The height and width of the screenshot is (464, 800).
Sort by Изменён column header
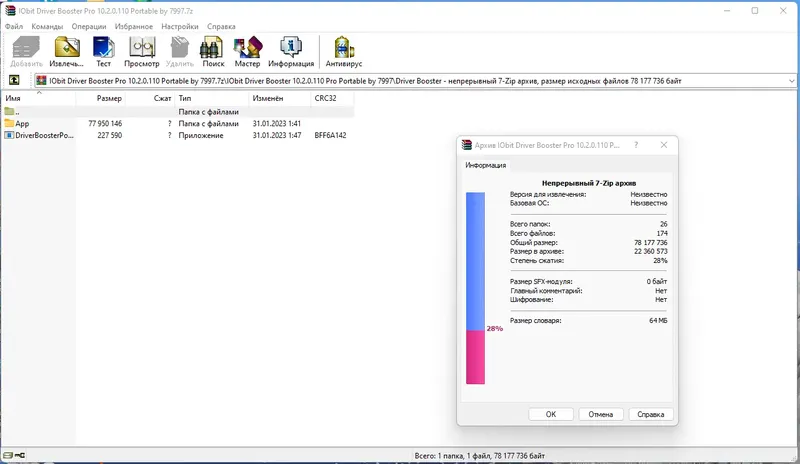click(280, 98)
